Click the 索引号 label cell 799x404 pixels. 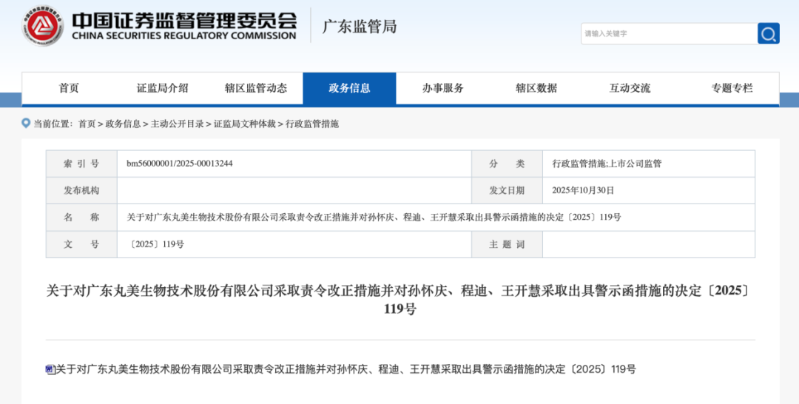pyautogui.click(x=82, y=164)
